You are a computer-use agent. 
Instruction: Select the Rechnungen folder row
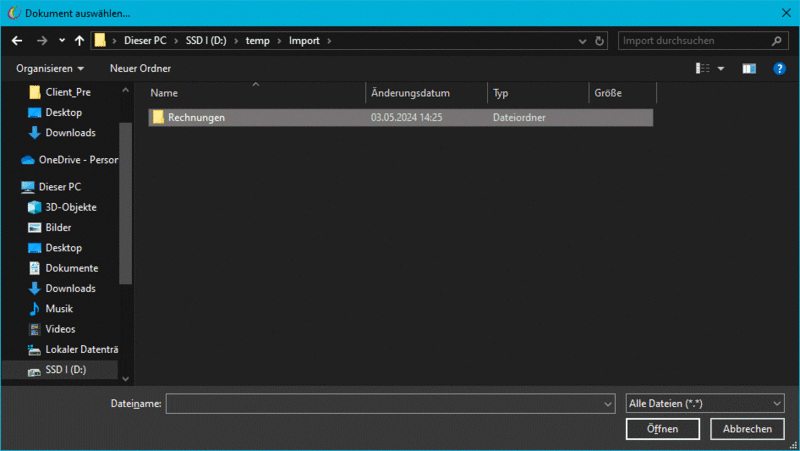401,117
